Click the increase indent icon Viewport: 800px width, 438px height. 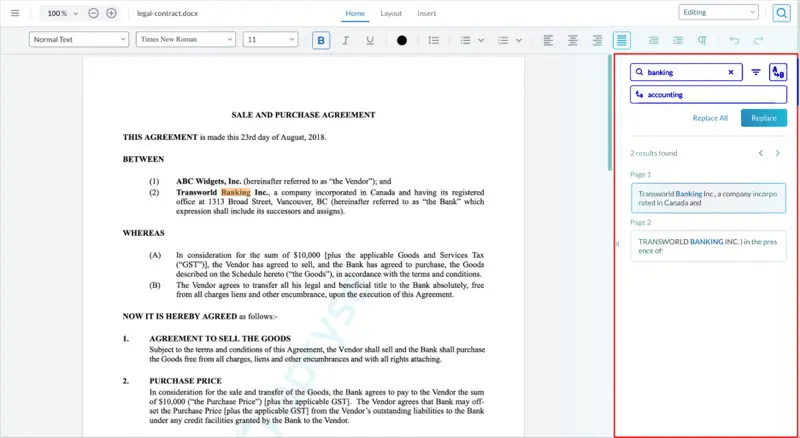678,40
